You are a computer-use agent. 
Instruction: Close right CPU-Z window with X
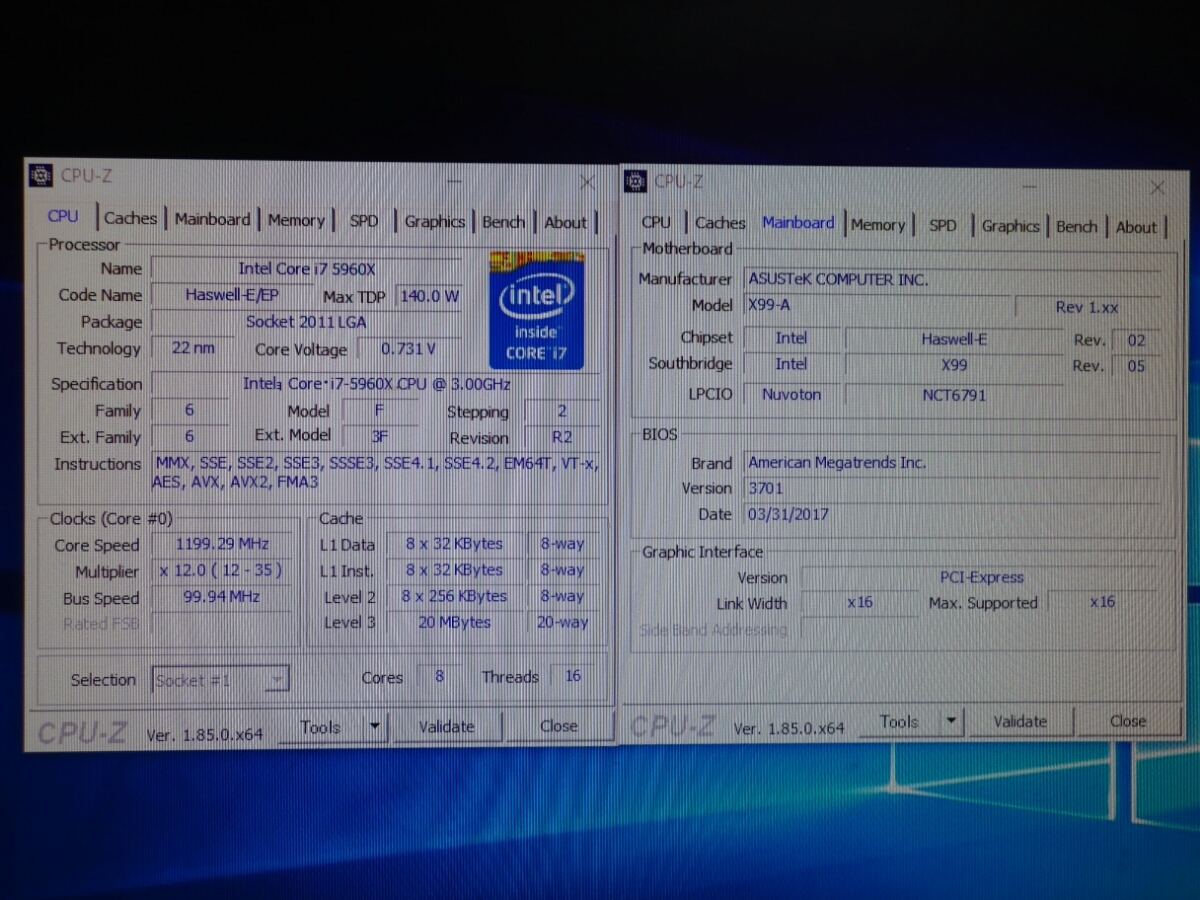pyautogui.click(x=1157, y=187)
